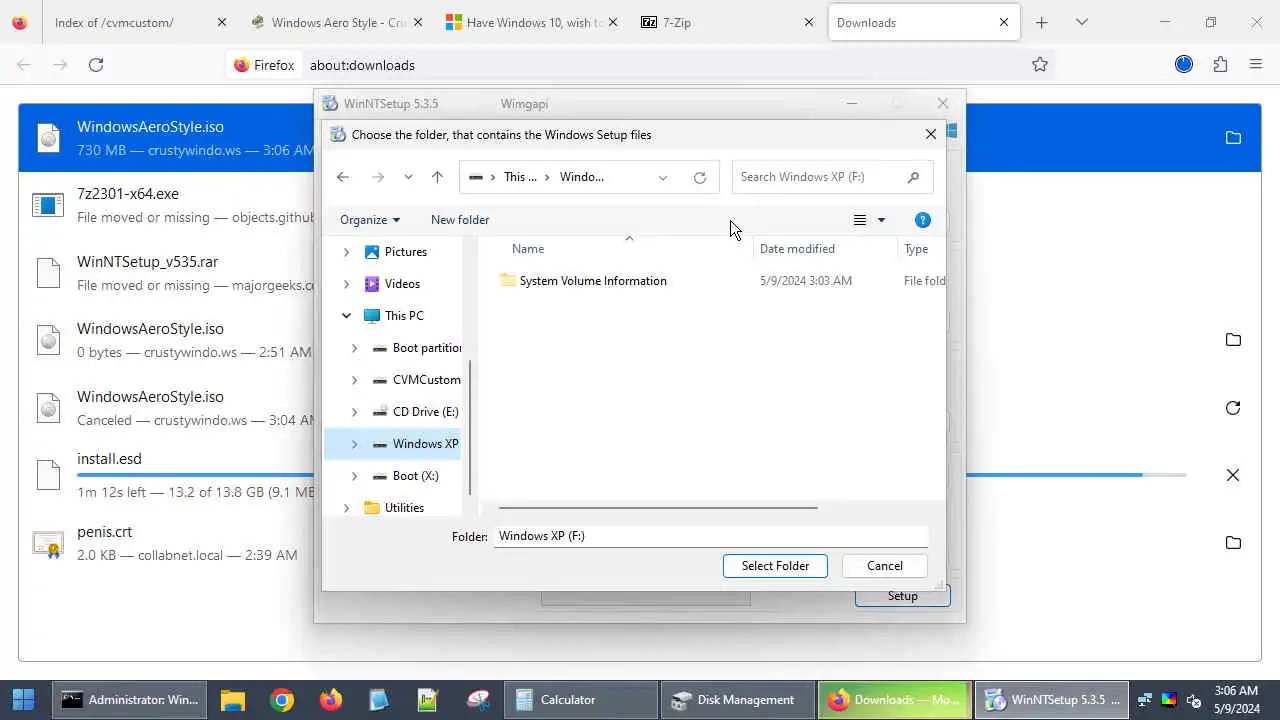
Task: Switch to 7-Zip browser tab
Action: point(728,22)
